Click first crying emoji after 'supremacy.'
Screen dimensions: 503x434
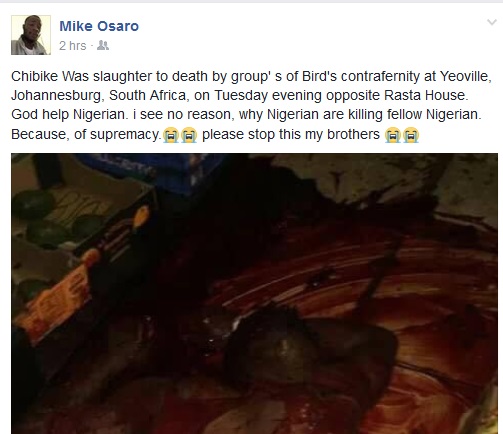(171, 135)
